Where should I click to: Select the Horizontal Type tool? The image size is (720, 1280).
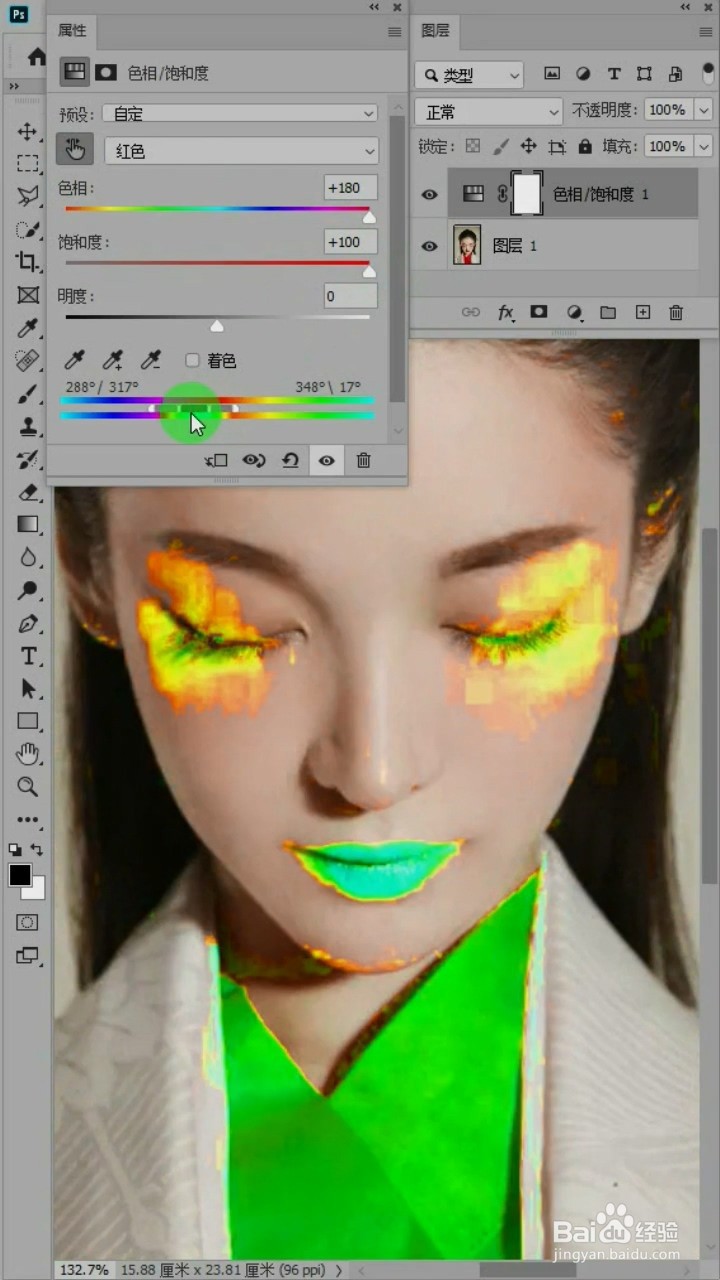(27, 656)
